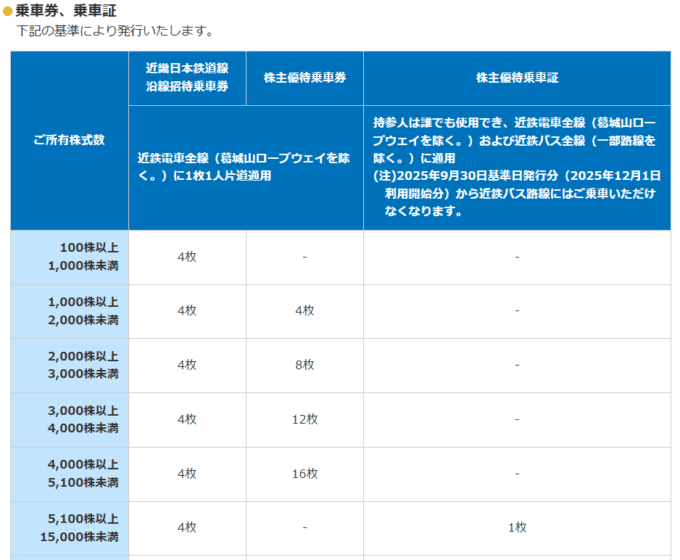Click row label '2,000株以上 3,000株未満'

[x=69, y=365]
